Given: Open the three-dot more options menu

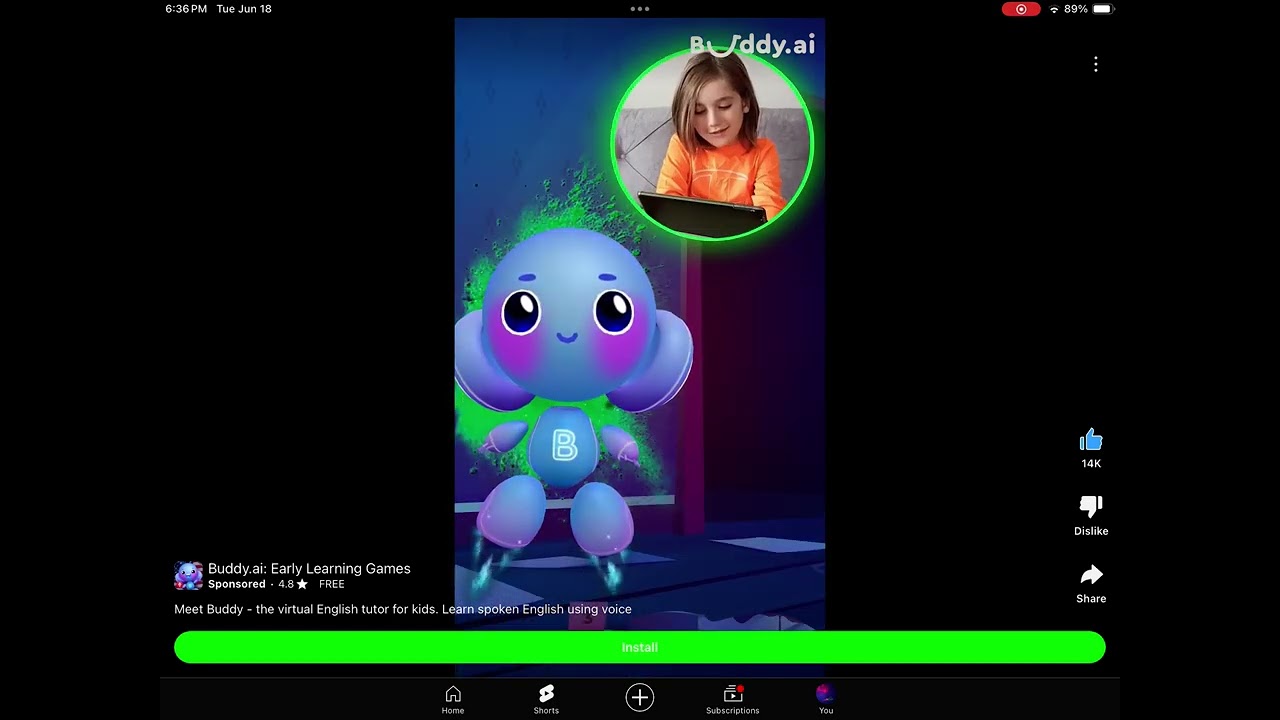Looking at the screenshot, I should tap(1096, 64).
